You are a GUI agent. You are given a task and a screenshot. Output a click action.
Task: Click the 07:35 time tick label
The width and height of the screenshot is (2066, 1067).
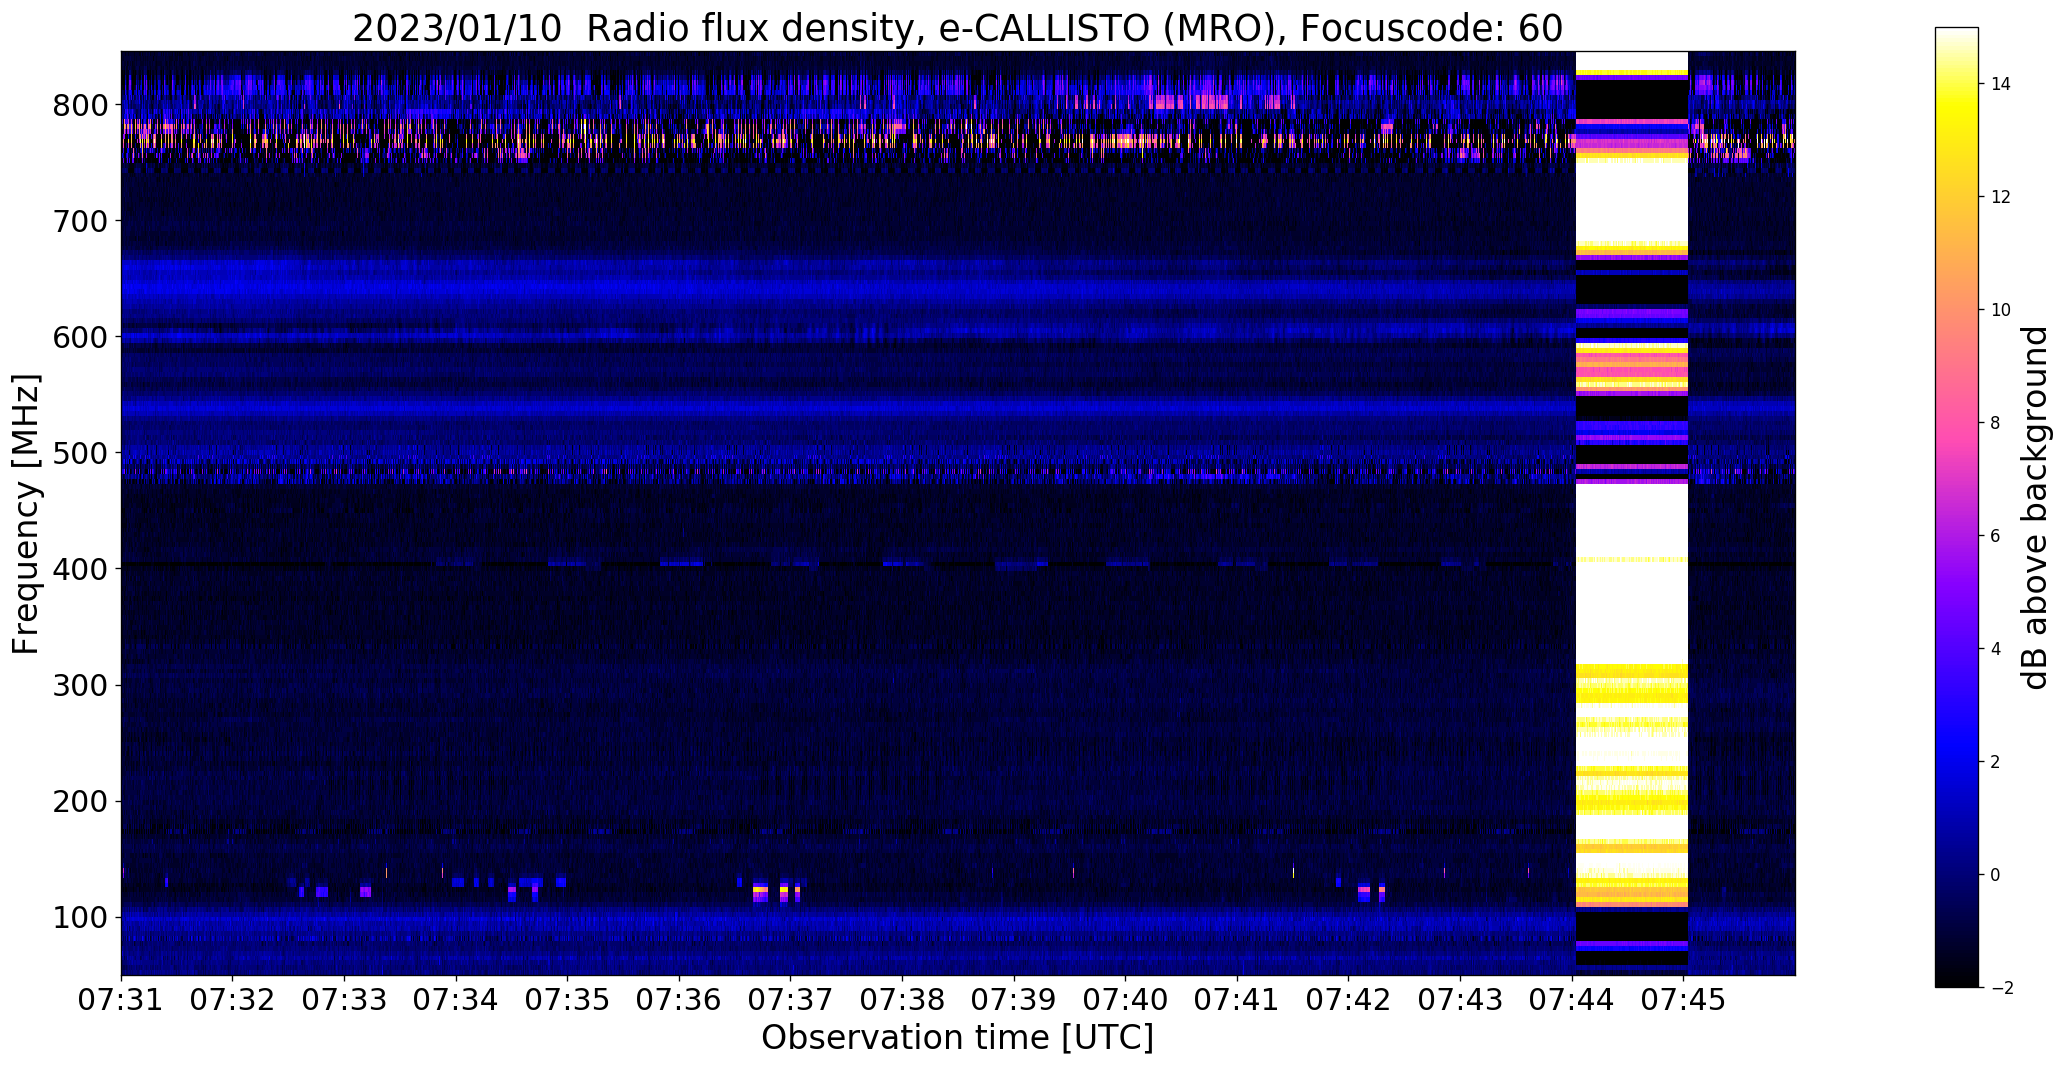tap(568, 999)
